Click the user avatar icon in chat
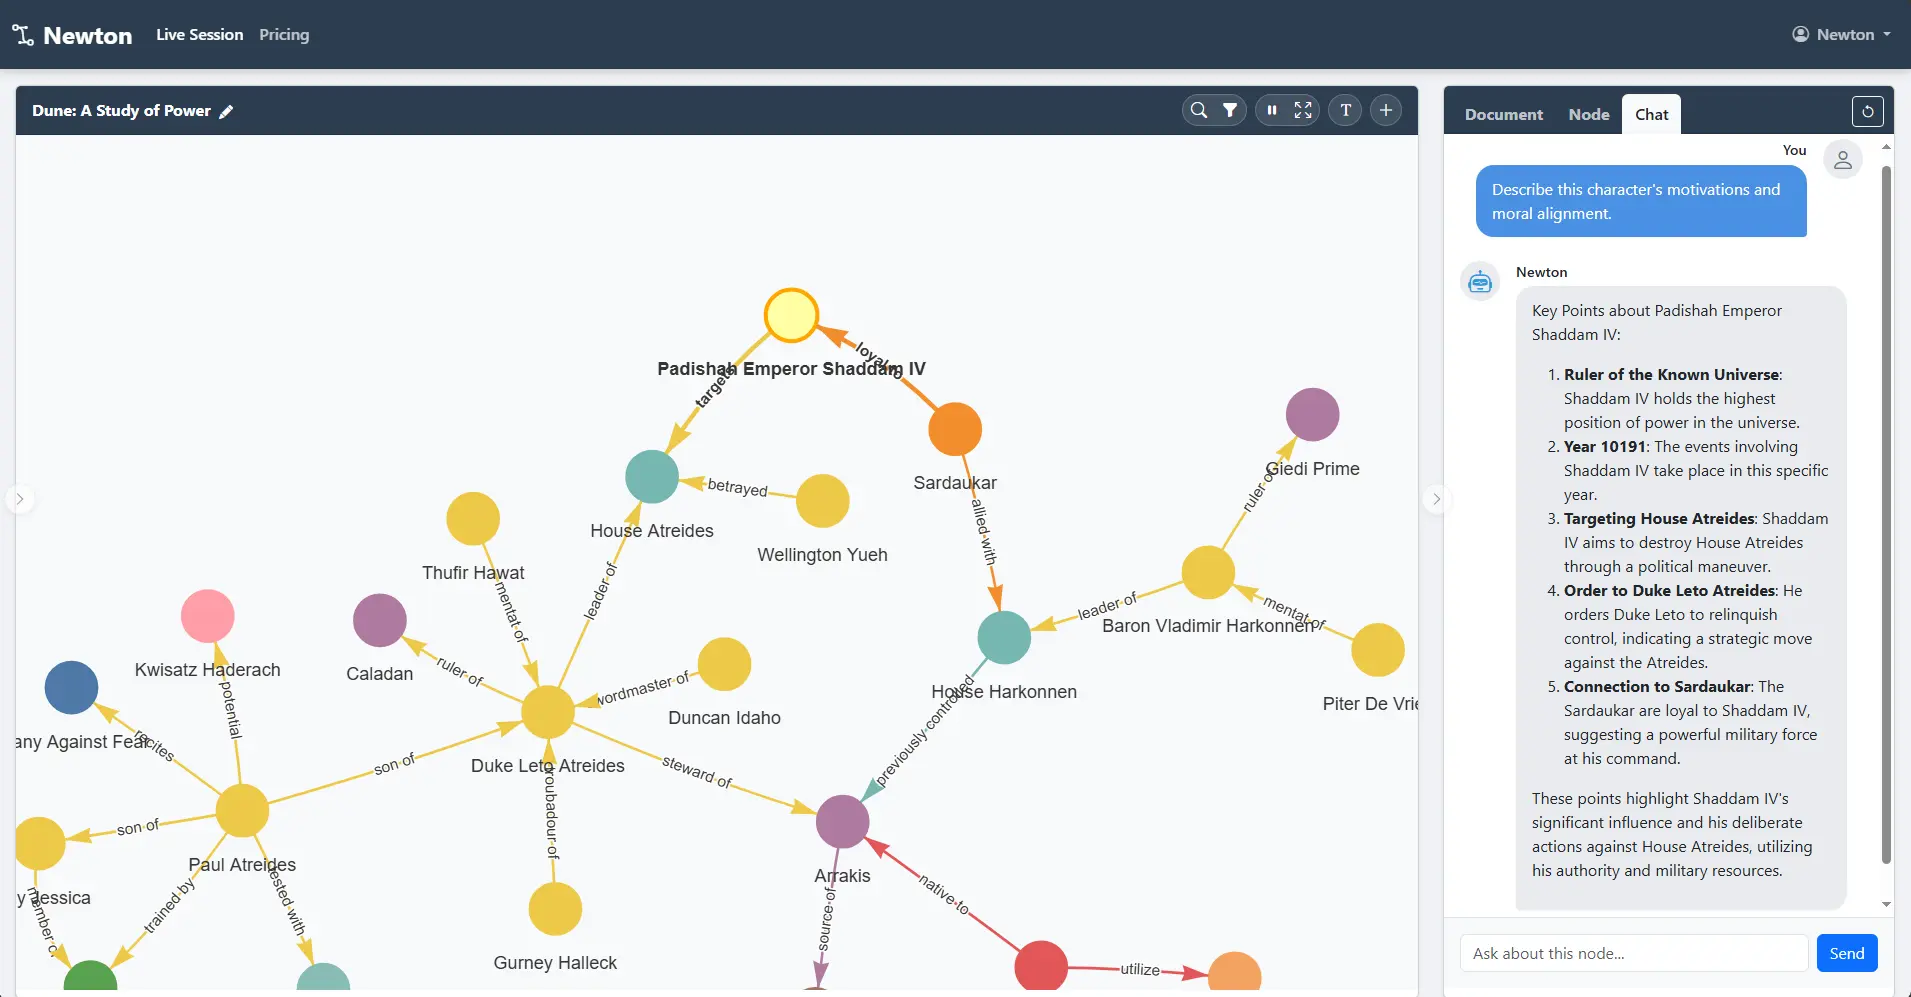1911x997 pixels. pyautogui.click(x=1842, y=160)
